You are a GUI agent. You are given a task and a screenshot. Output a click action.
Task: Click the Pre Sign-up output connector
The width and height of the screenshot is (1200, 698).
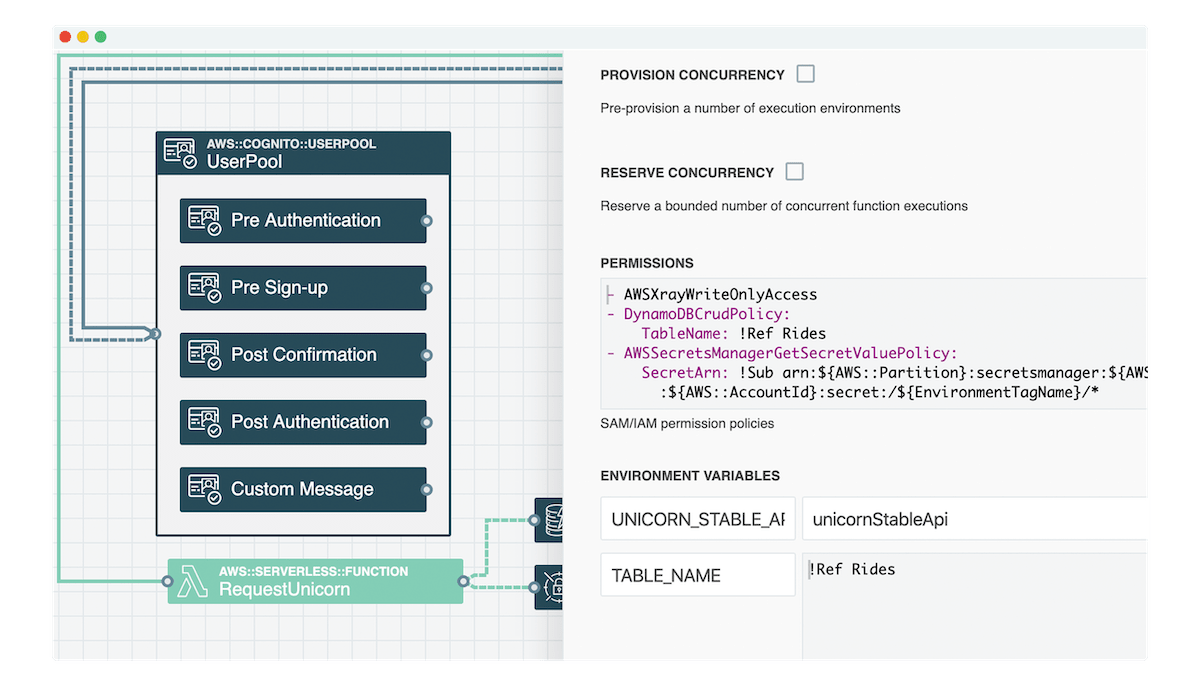pos(426,288)
